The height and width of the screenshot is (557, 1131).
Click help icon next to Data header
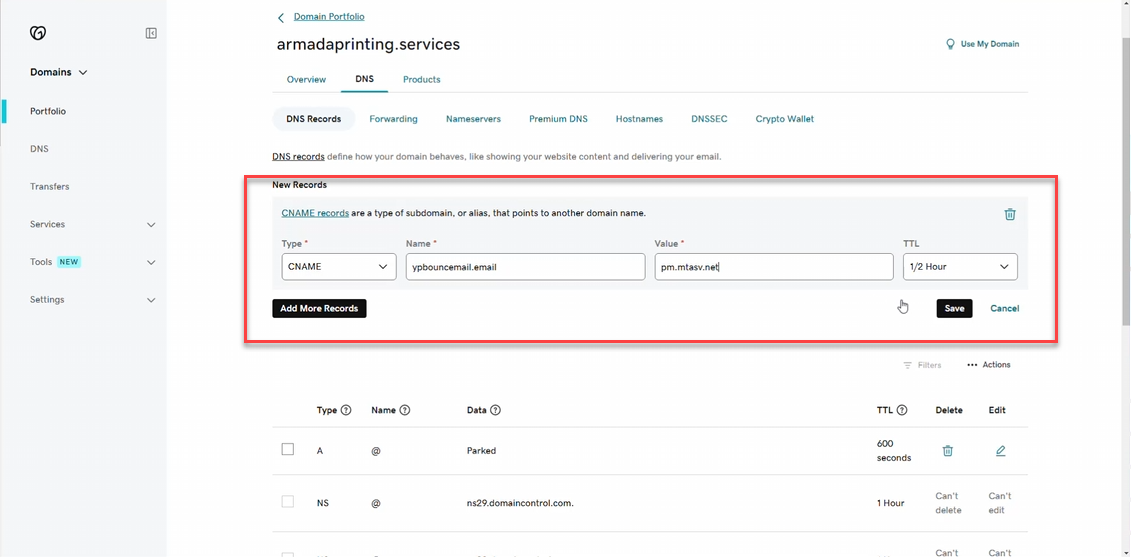click(x=496, y=410)
